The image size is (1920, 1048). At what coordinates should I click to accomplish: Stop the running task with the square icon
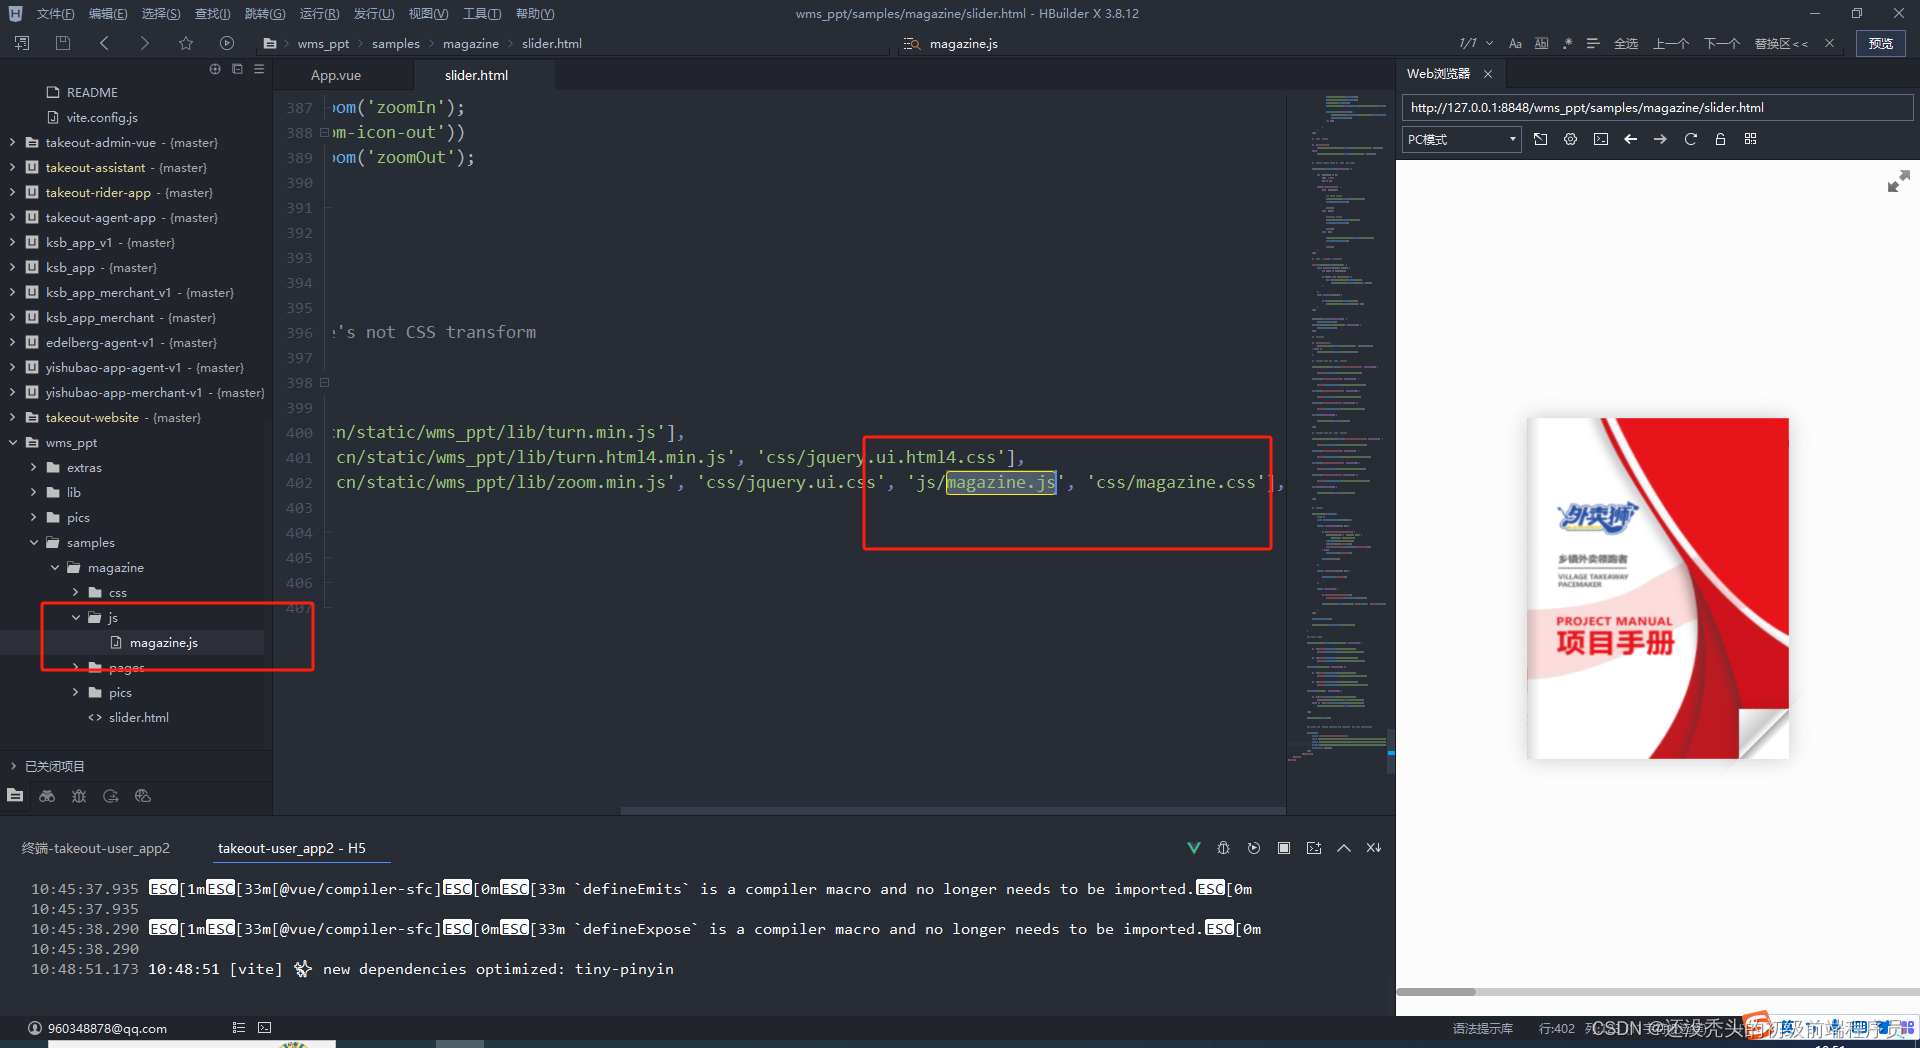tap(1283, 848)
